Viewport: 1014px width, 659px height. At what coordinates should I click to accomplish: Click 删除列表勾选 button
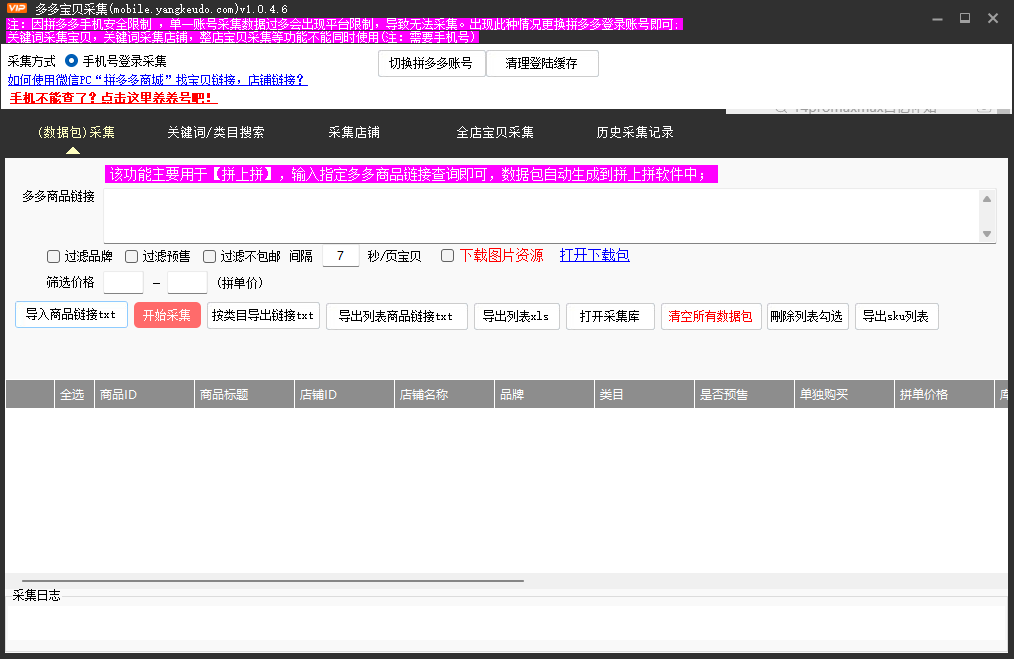(x=807, y=316)
